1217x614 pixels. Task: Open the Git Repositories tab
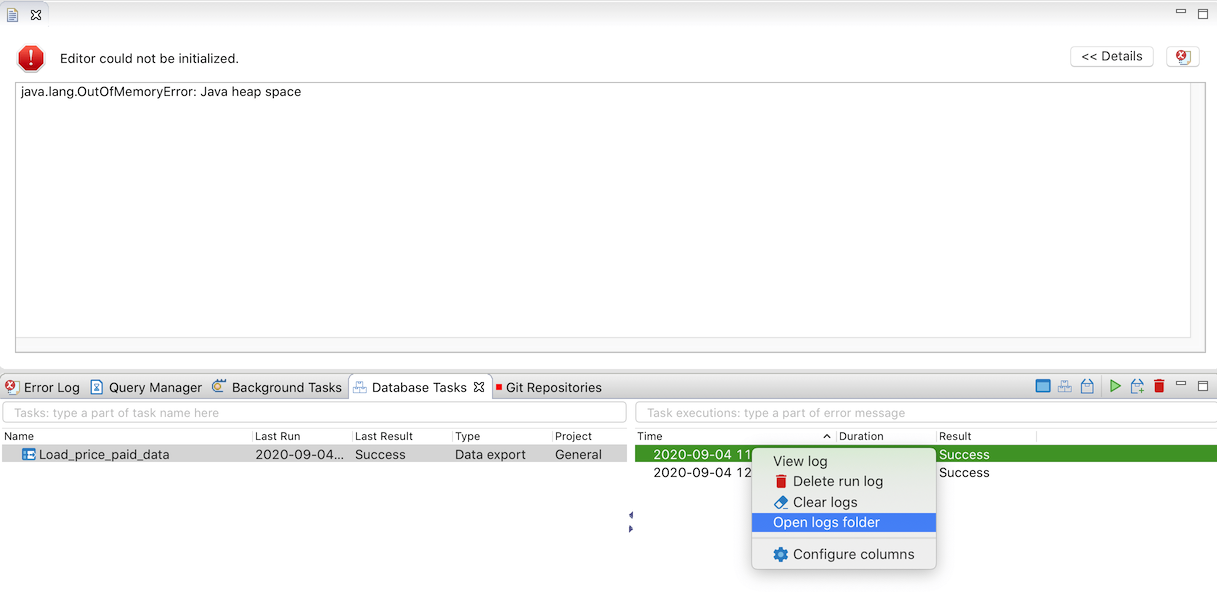click(549, 387)
